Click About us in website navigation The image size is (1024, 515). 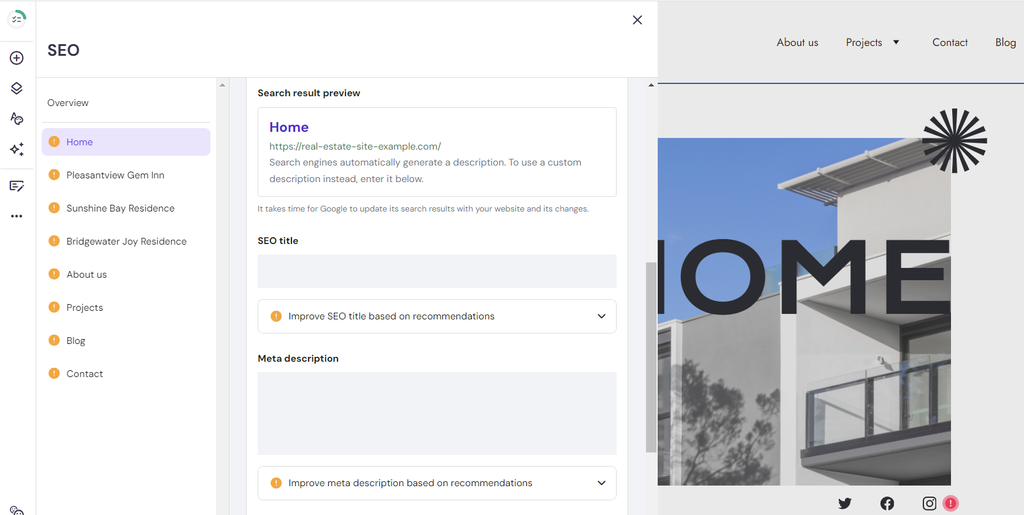point(797,42)
